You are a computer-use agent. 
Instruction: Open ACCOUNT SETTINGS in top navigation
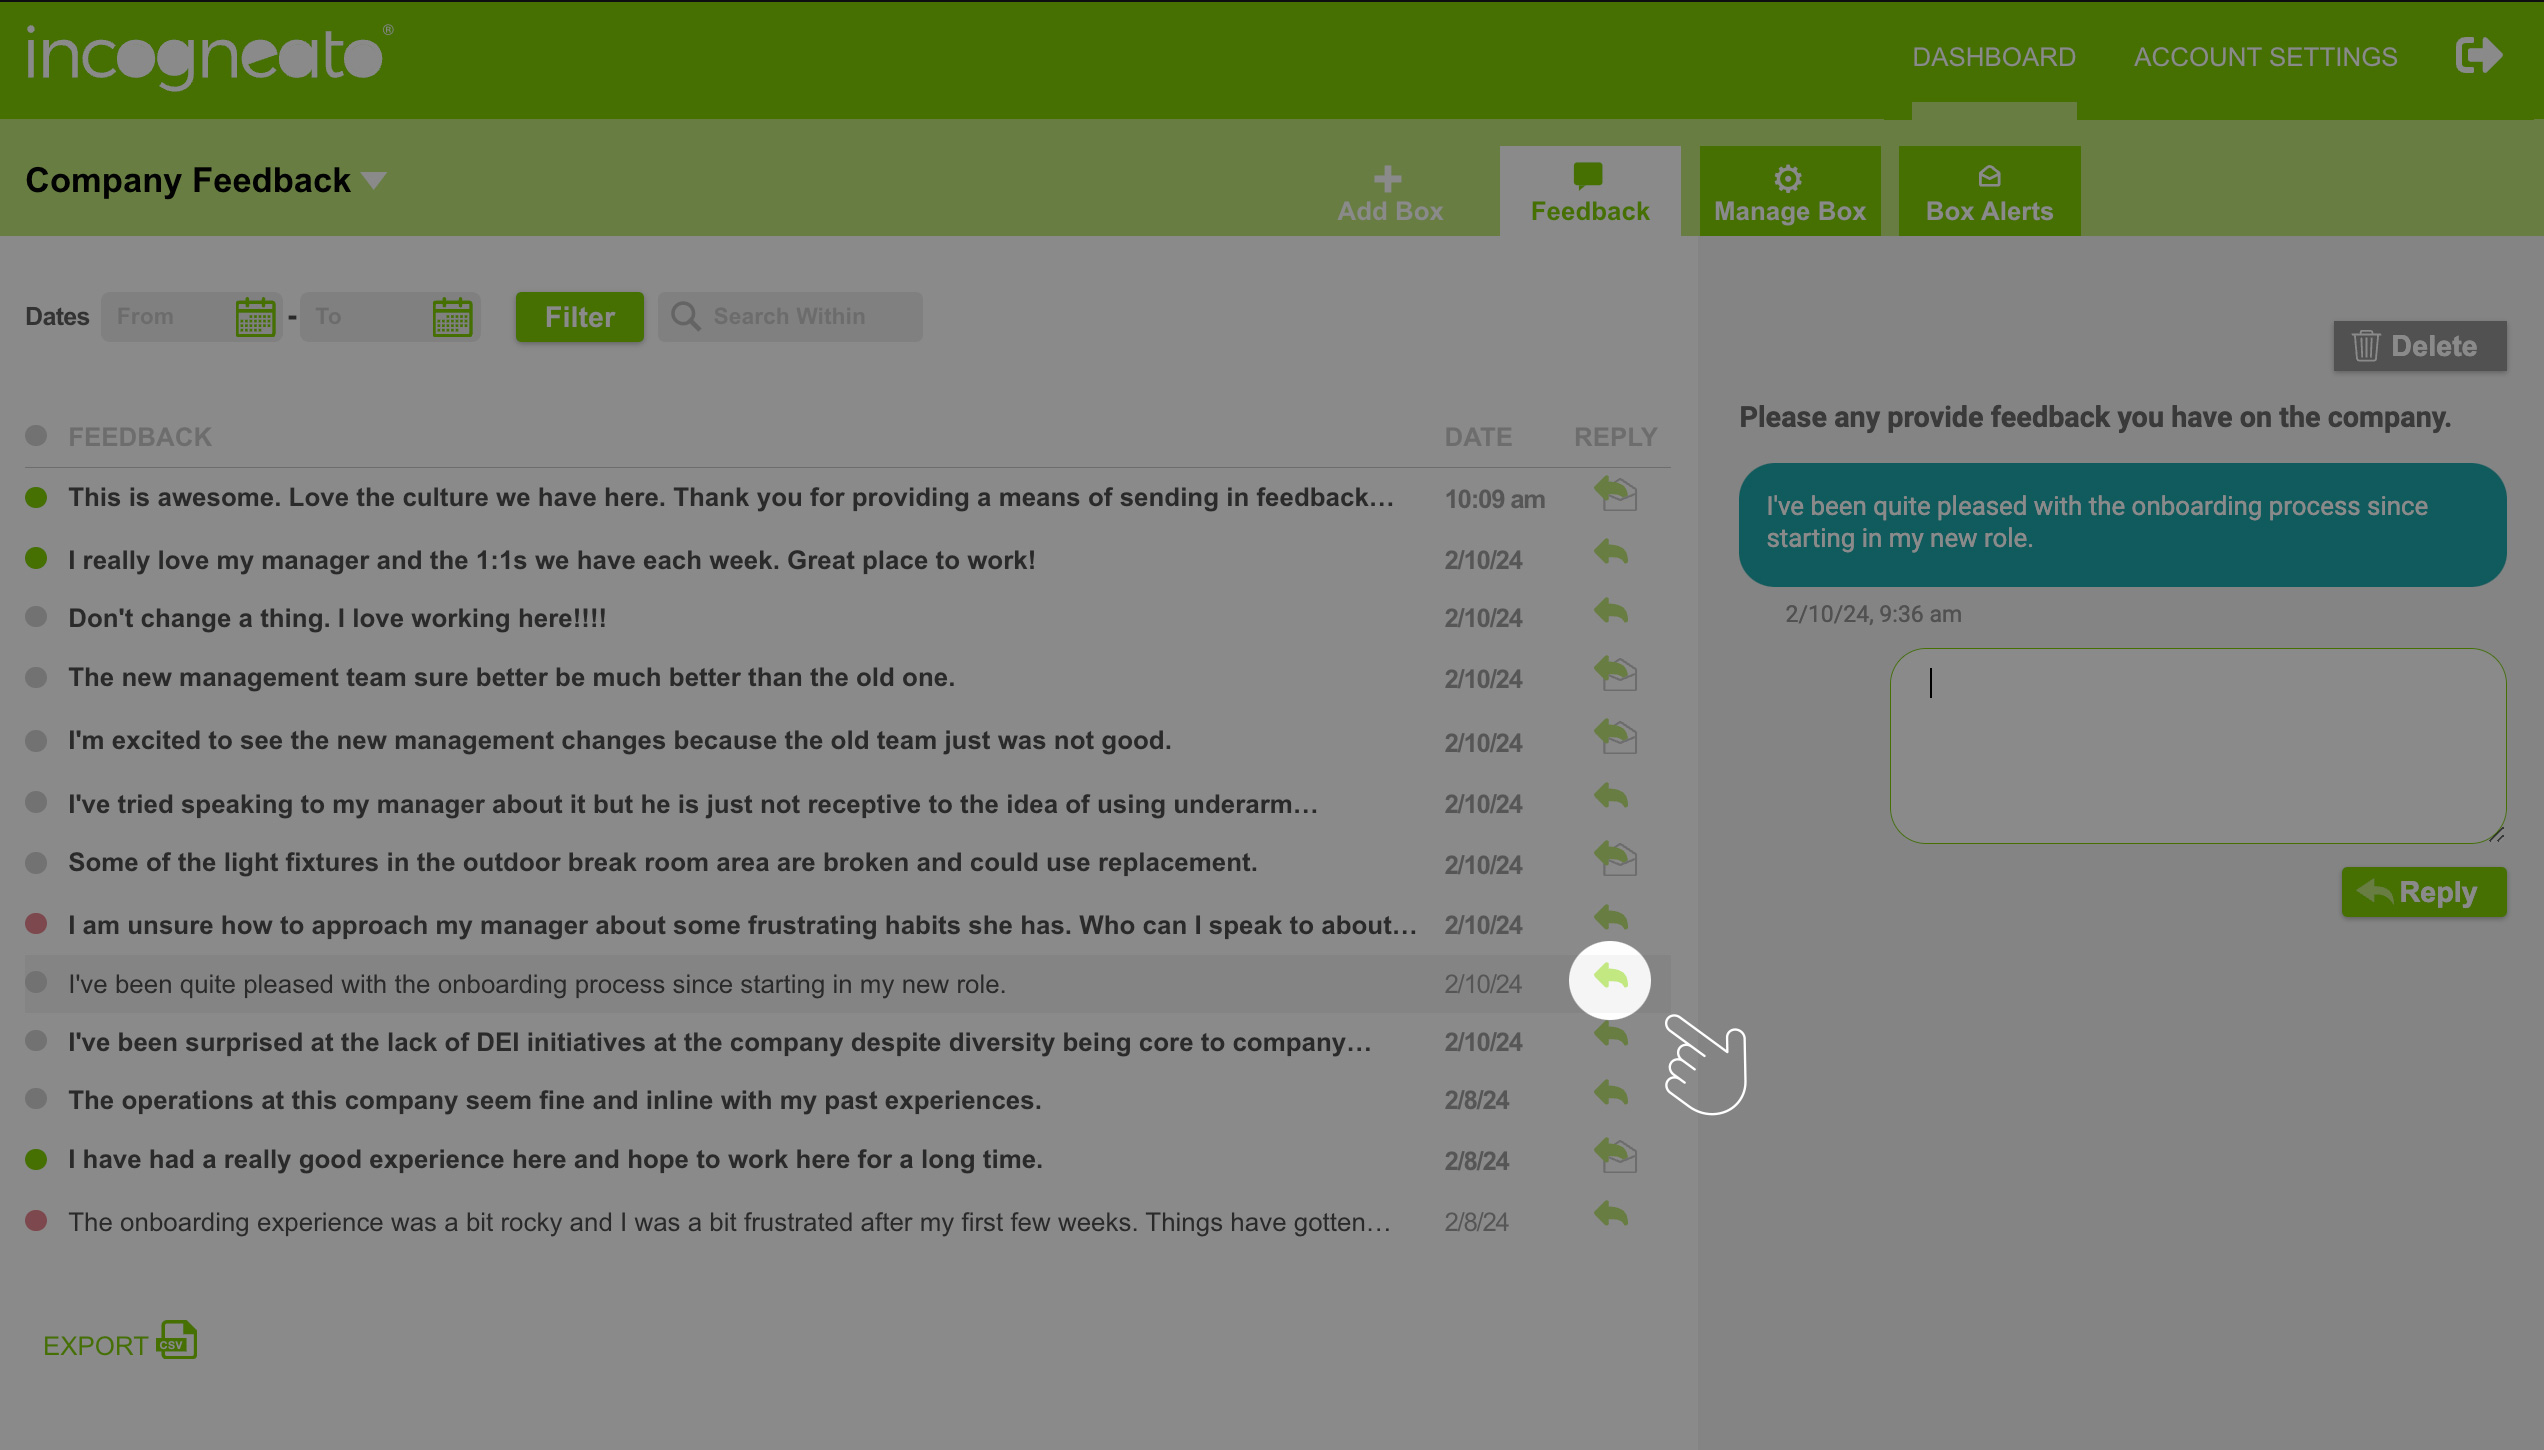point(2265,57)
